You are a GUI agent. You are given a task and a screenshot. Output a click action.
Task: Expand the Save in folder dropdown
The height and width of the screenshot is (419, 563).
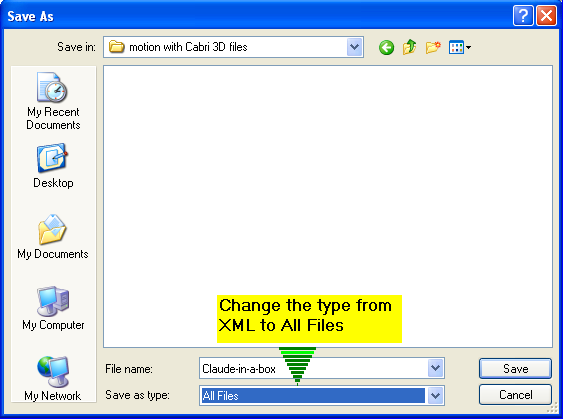[354, 47]
